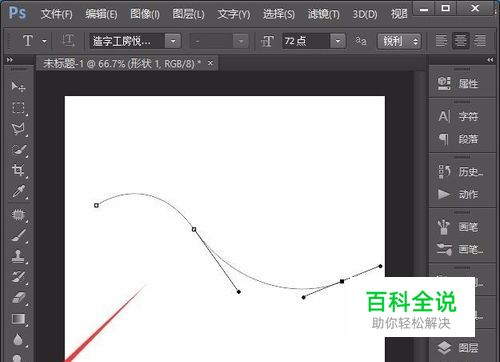Open the 滤镜(T) menu
The image size is (500, 362).
[324, 14]
